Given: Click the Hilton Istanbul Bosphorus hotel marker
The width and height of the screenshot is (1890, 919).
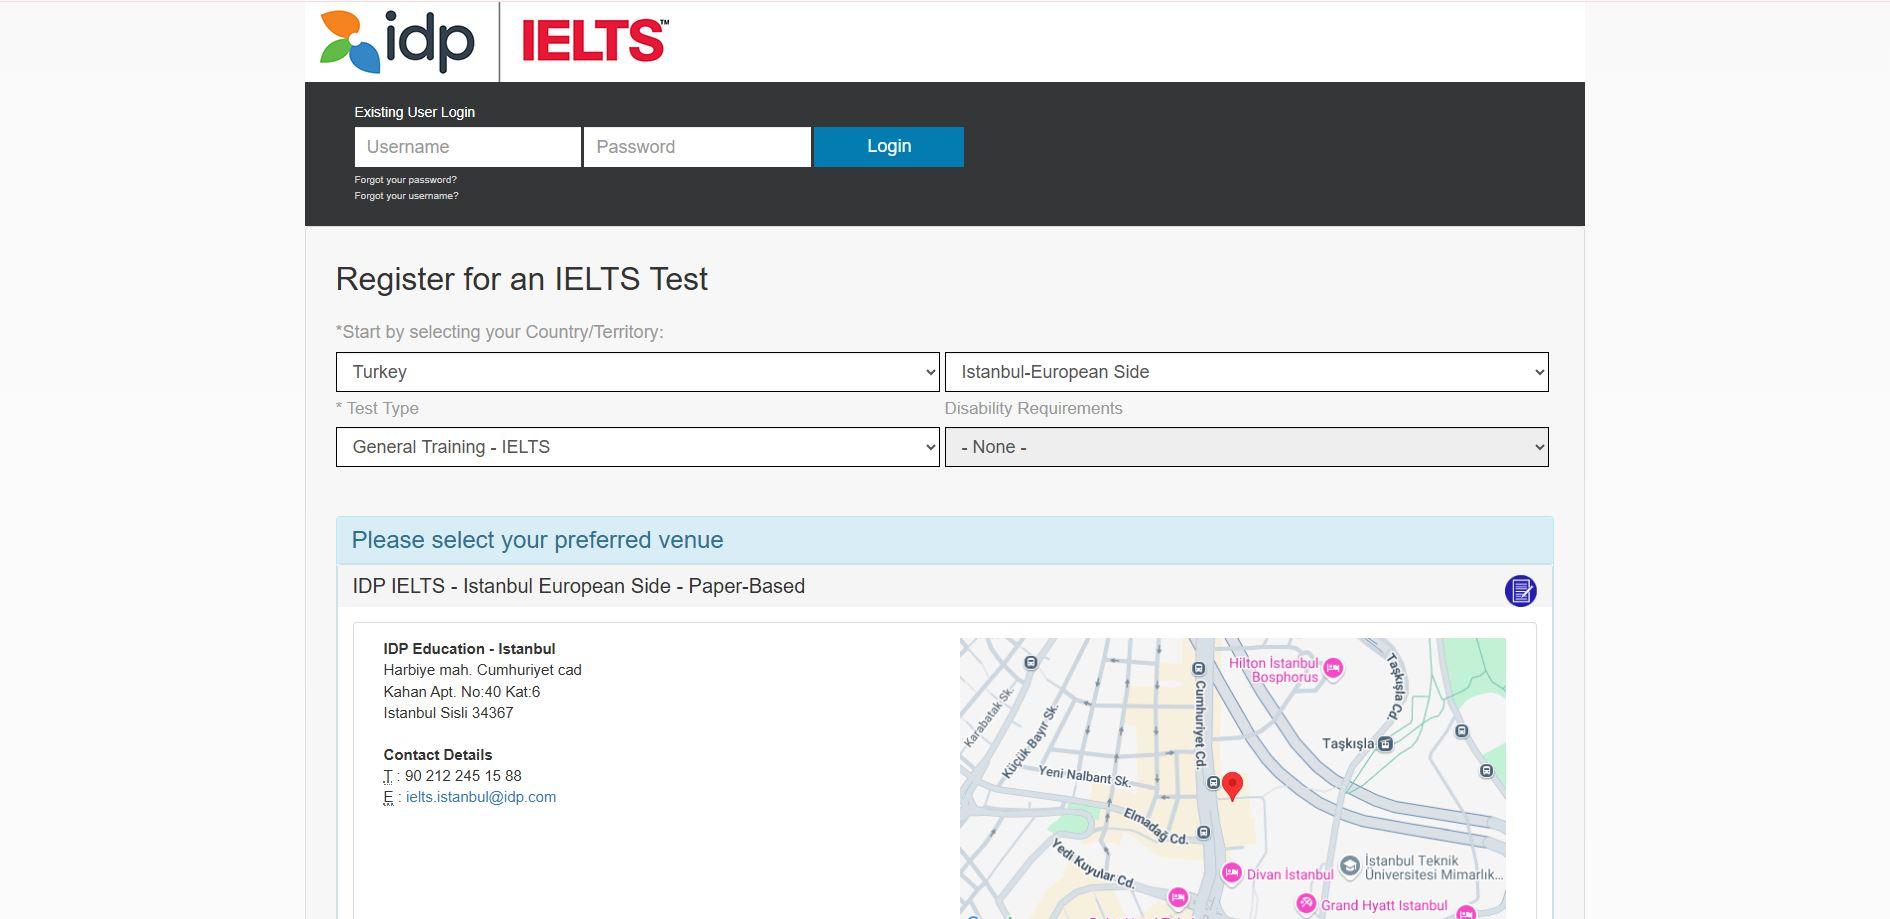Looking at the screenshot, I should click(x=1333, y=668).
